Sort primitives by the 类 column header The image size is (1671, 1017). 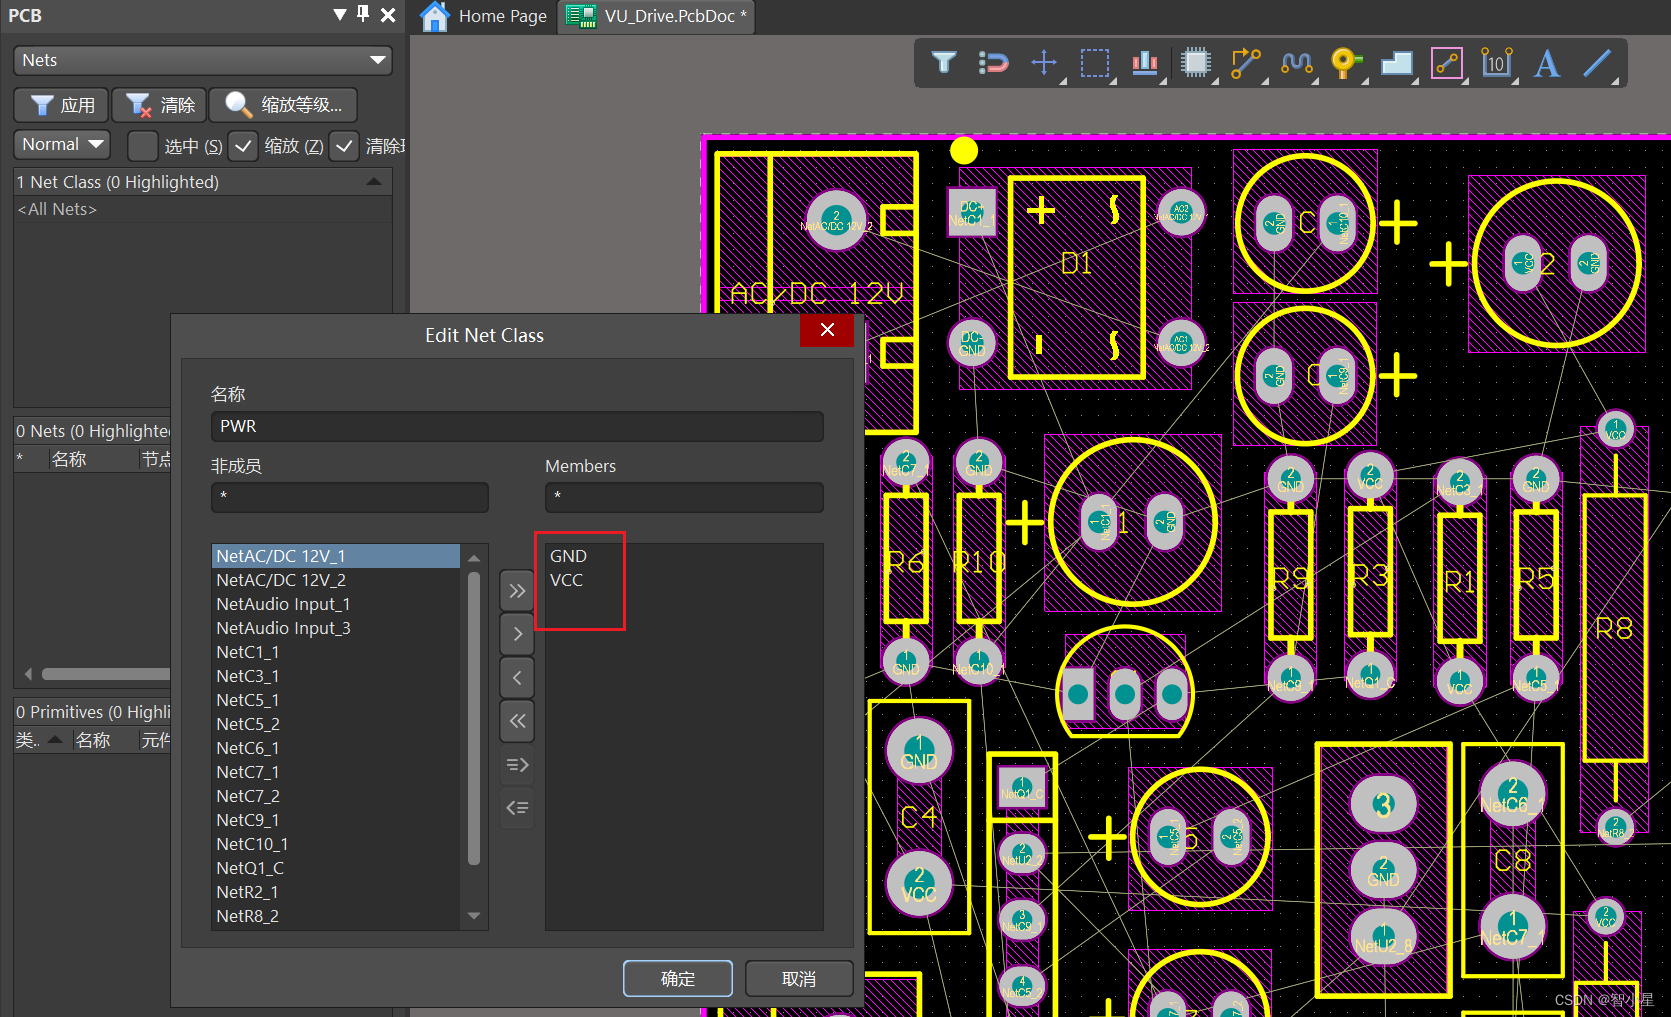point(40,740)
